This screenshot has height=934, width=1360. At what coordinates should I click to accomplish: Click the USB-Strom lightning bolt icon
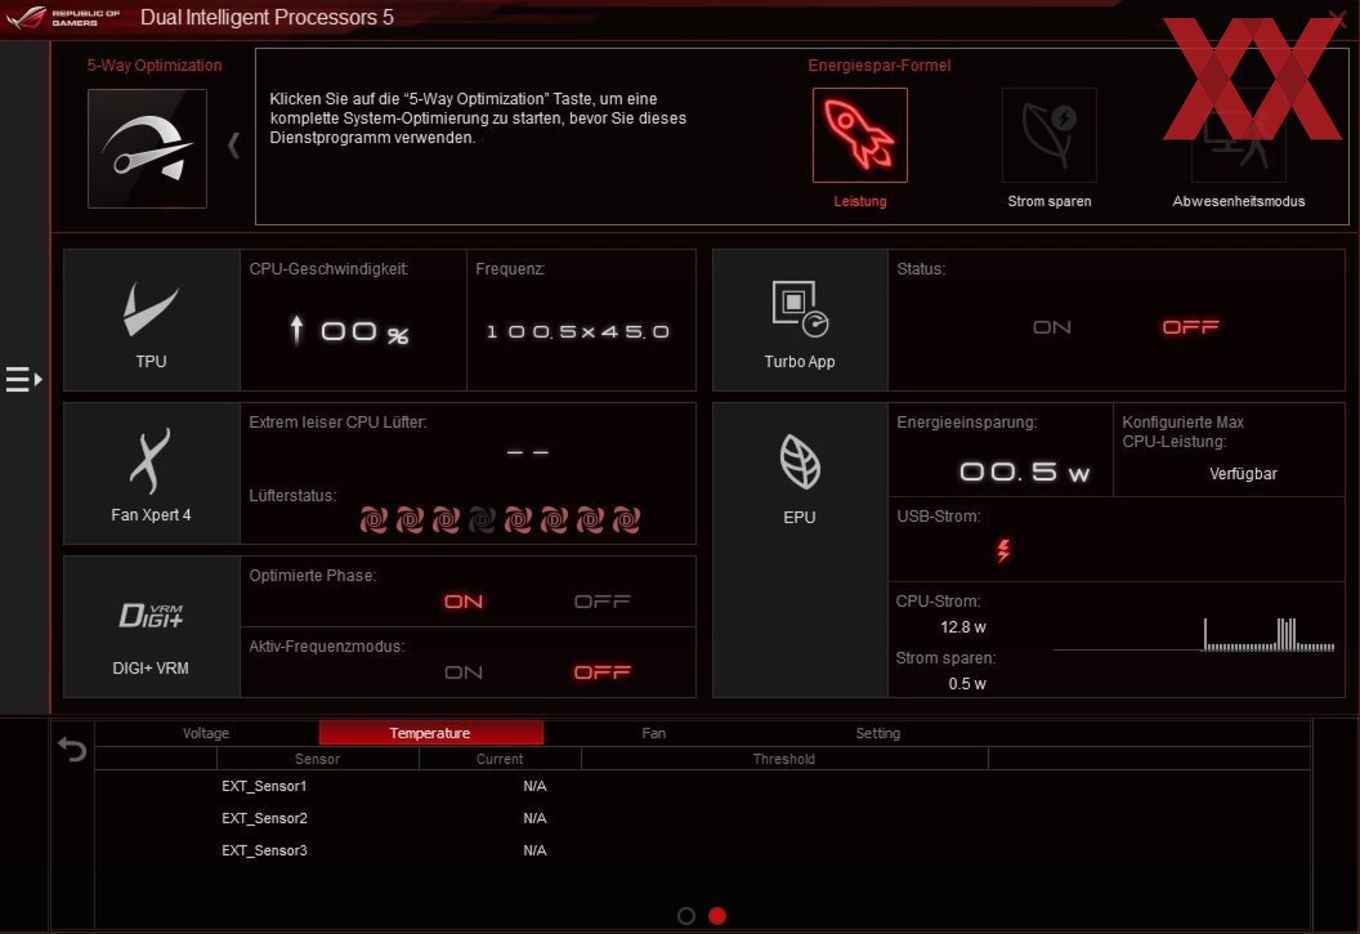1003,550
